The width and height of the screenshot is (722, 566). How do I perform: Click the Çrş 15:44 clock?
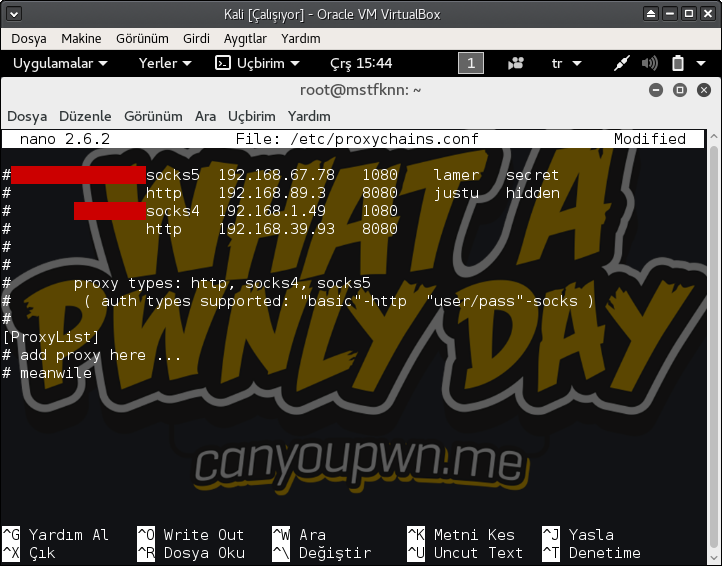pos(360,63)
